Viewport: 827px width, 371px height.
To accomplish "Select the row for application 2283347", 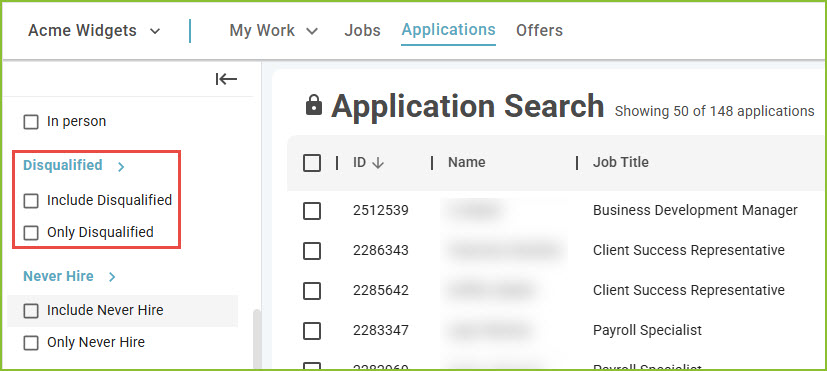I will click(x=312, y=331).
